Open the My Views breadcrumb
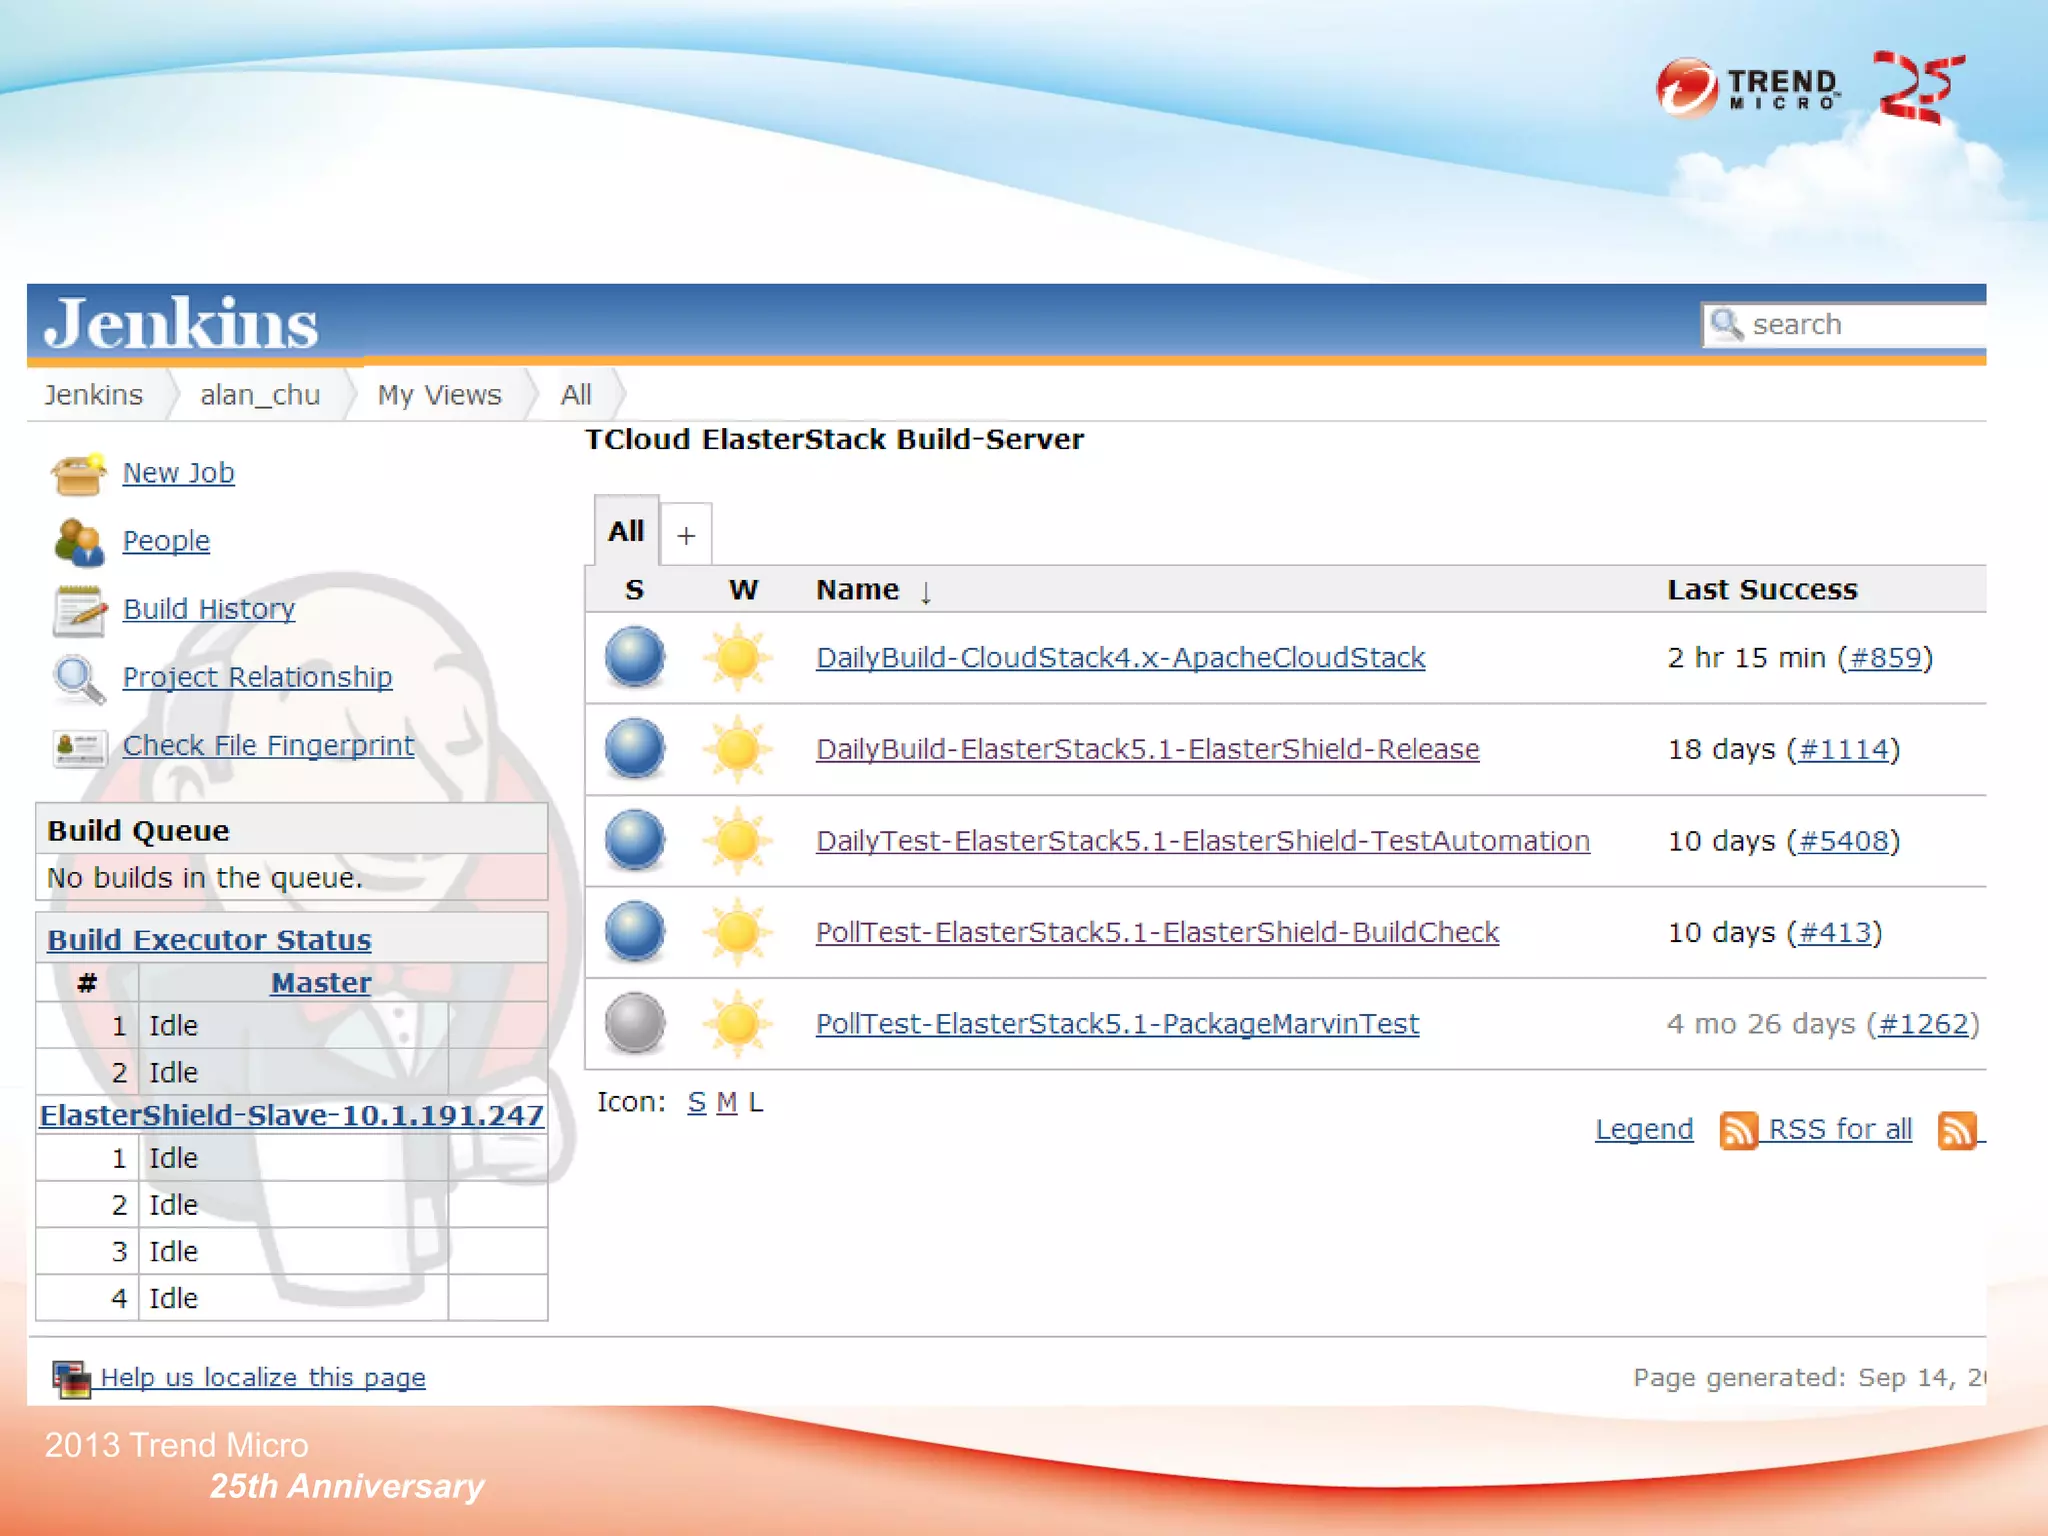The image size is (2048, 1536). [x=439, y=395]
